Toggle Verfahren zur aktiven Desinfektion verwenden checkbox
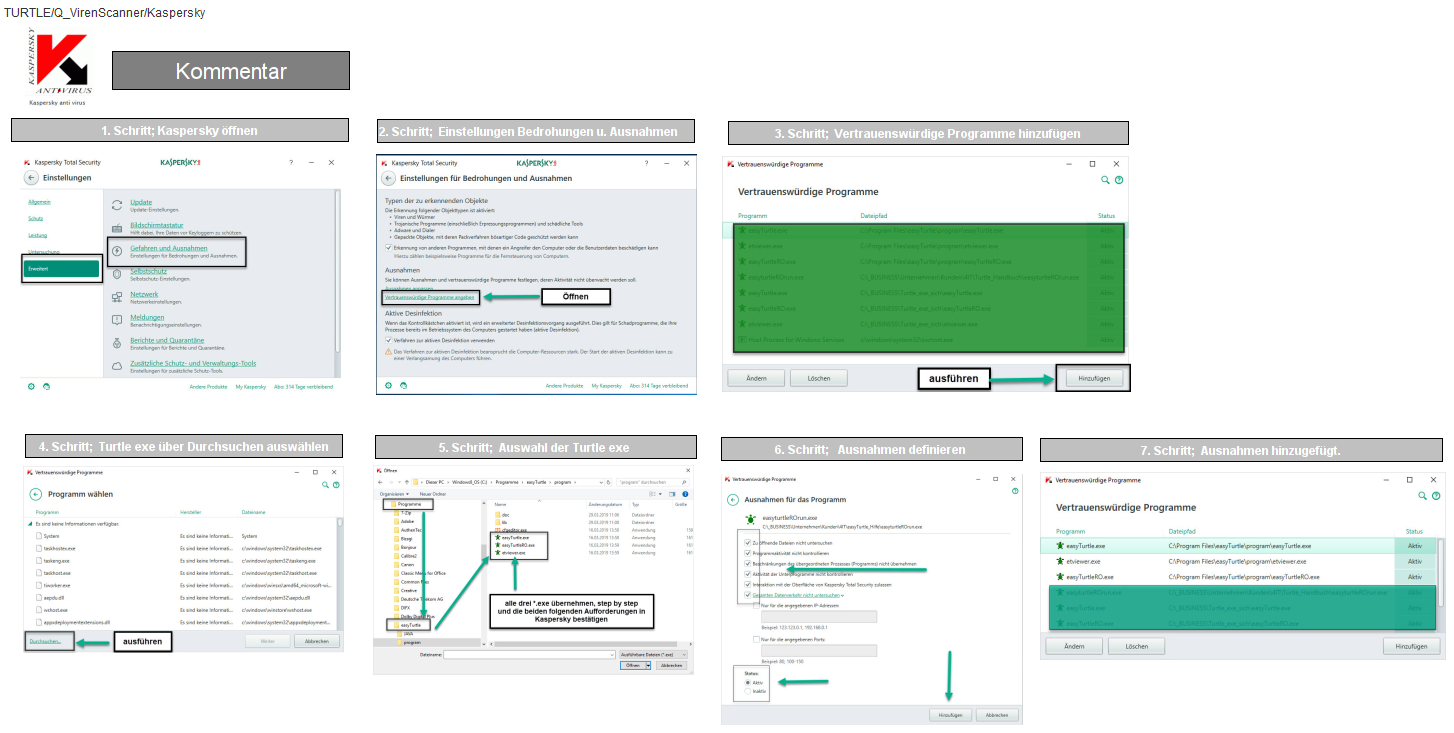Screen dimensions: 1454x733 389,340
